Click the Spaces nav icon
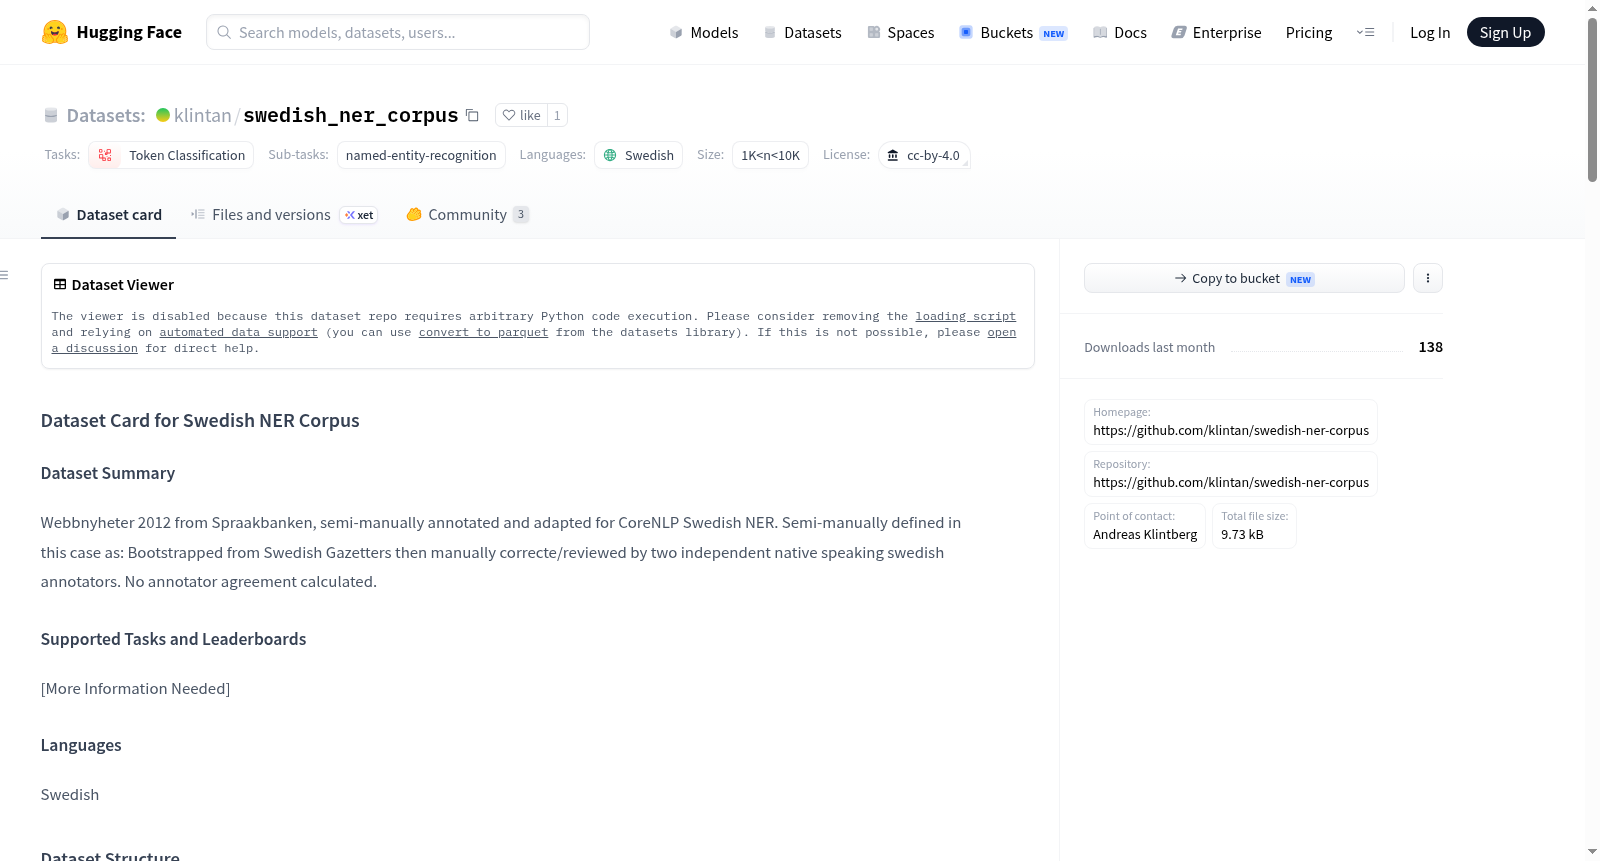Screen dimensions: 1600x861 874,33
